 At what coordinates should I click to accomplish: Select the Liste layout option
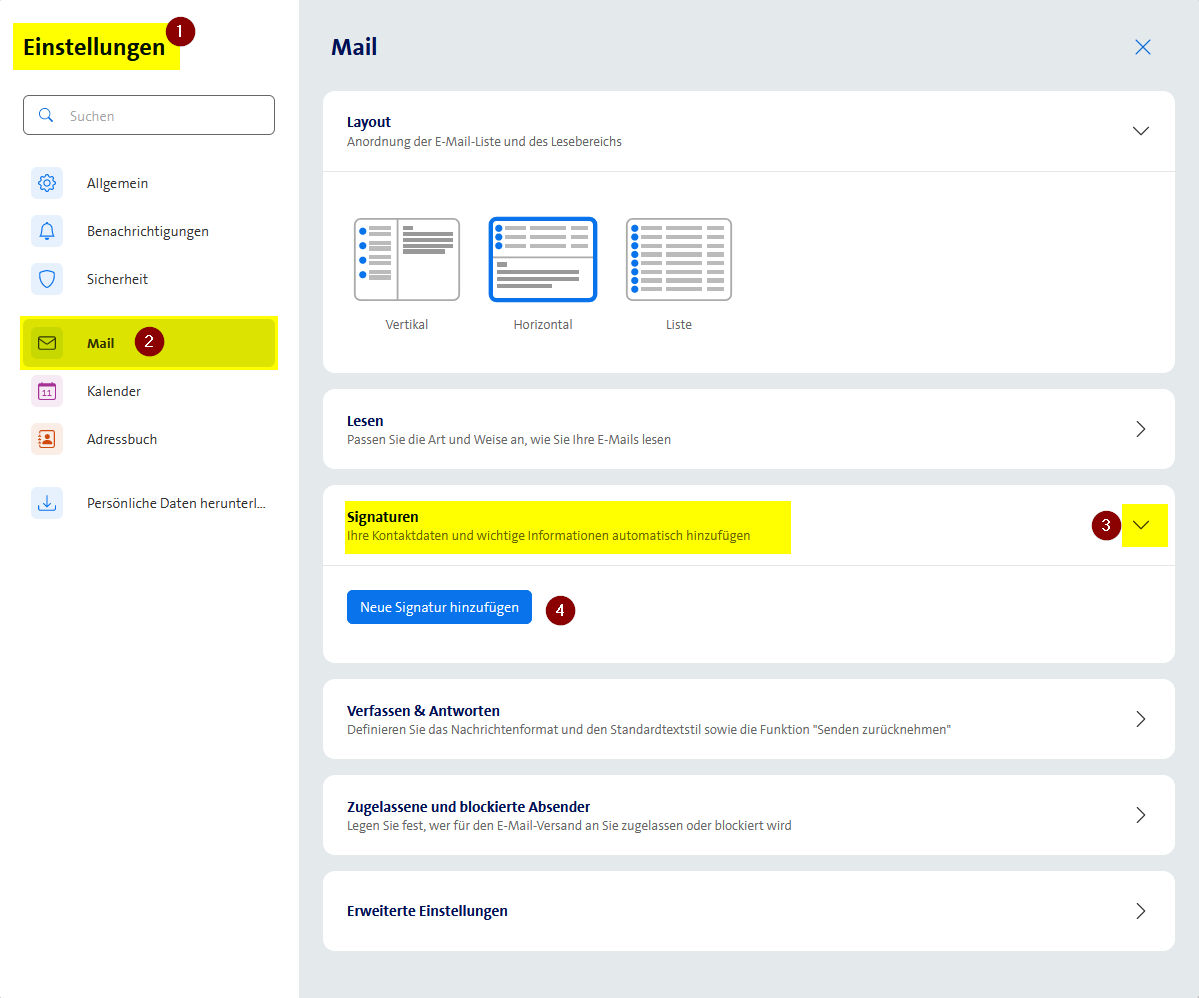(679, 260)
